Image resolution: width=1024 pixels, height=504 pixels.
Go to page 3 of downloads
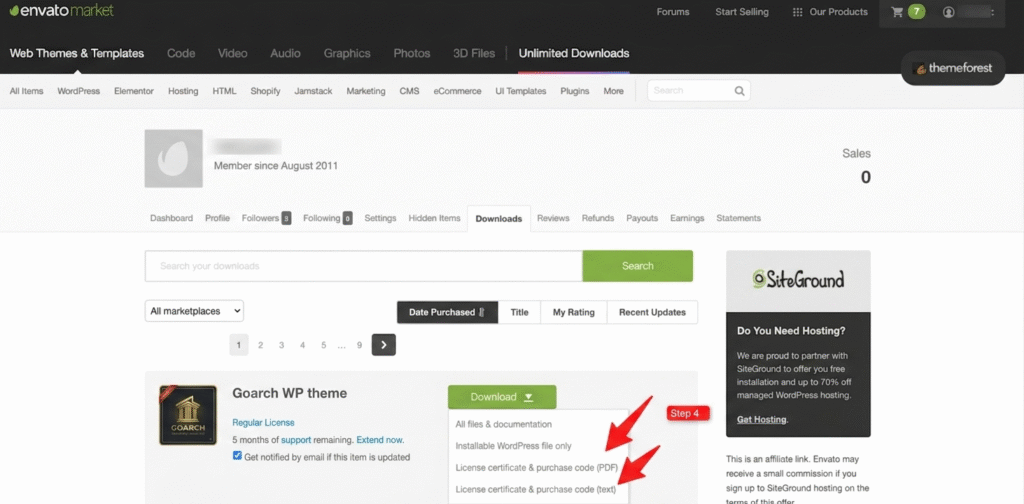[281, 345]
